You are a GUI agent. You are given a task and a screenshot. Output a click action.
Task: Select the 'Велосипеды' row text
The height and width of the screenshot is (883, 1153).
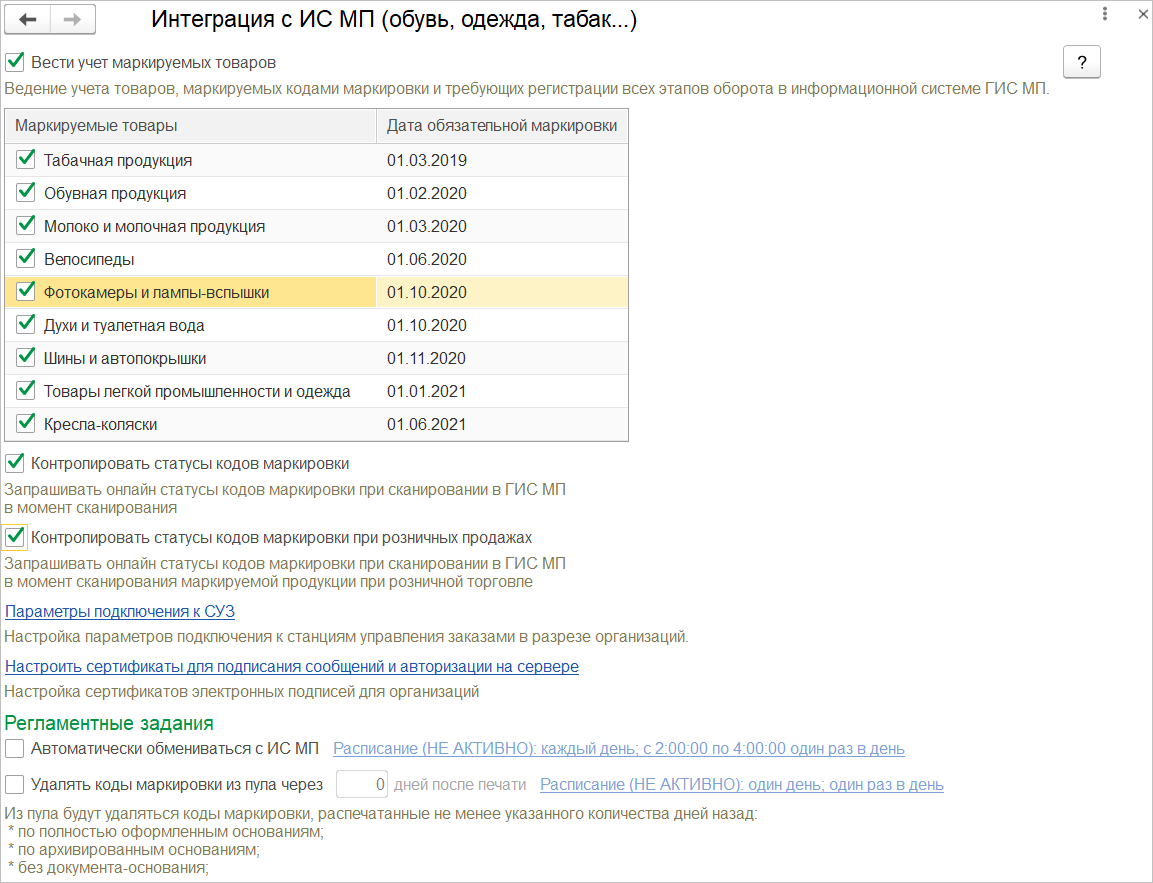[x=89, y=260]
